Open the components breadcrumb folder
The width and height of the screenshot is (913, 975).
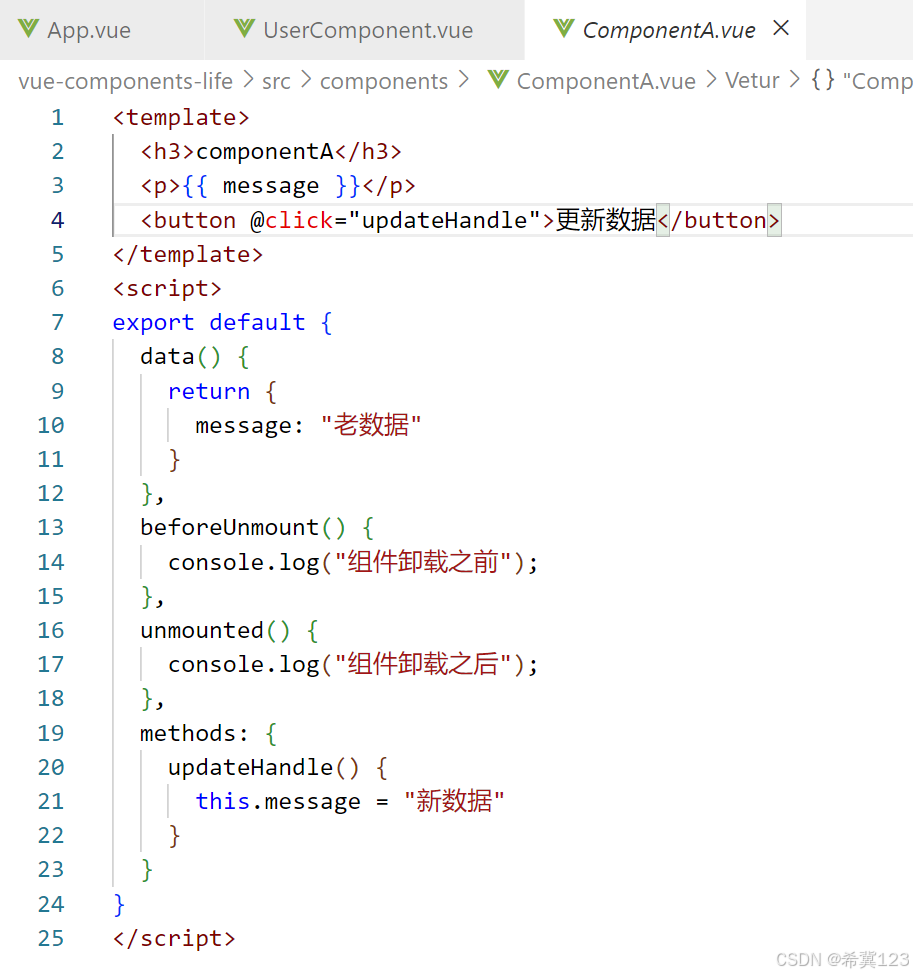click(384, 81)
